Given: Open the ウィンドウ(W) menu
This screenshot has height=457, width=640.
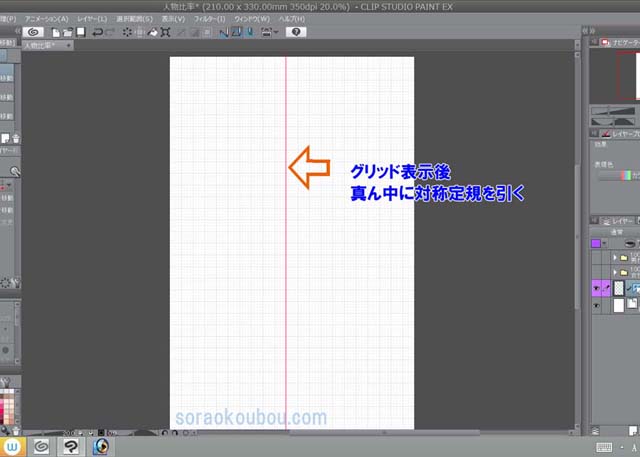Looking at the screenshot, I should [x=252, y=19].
